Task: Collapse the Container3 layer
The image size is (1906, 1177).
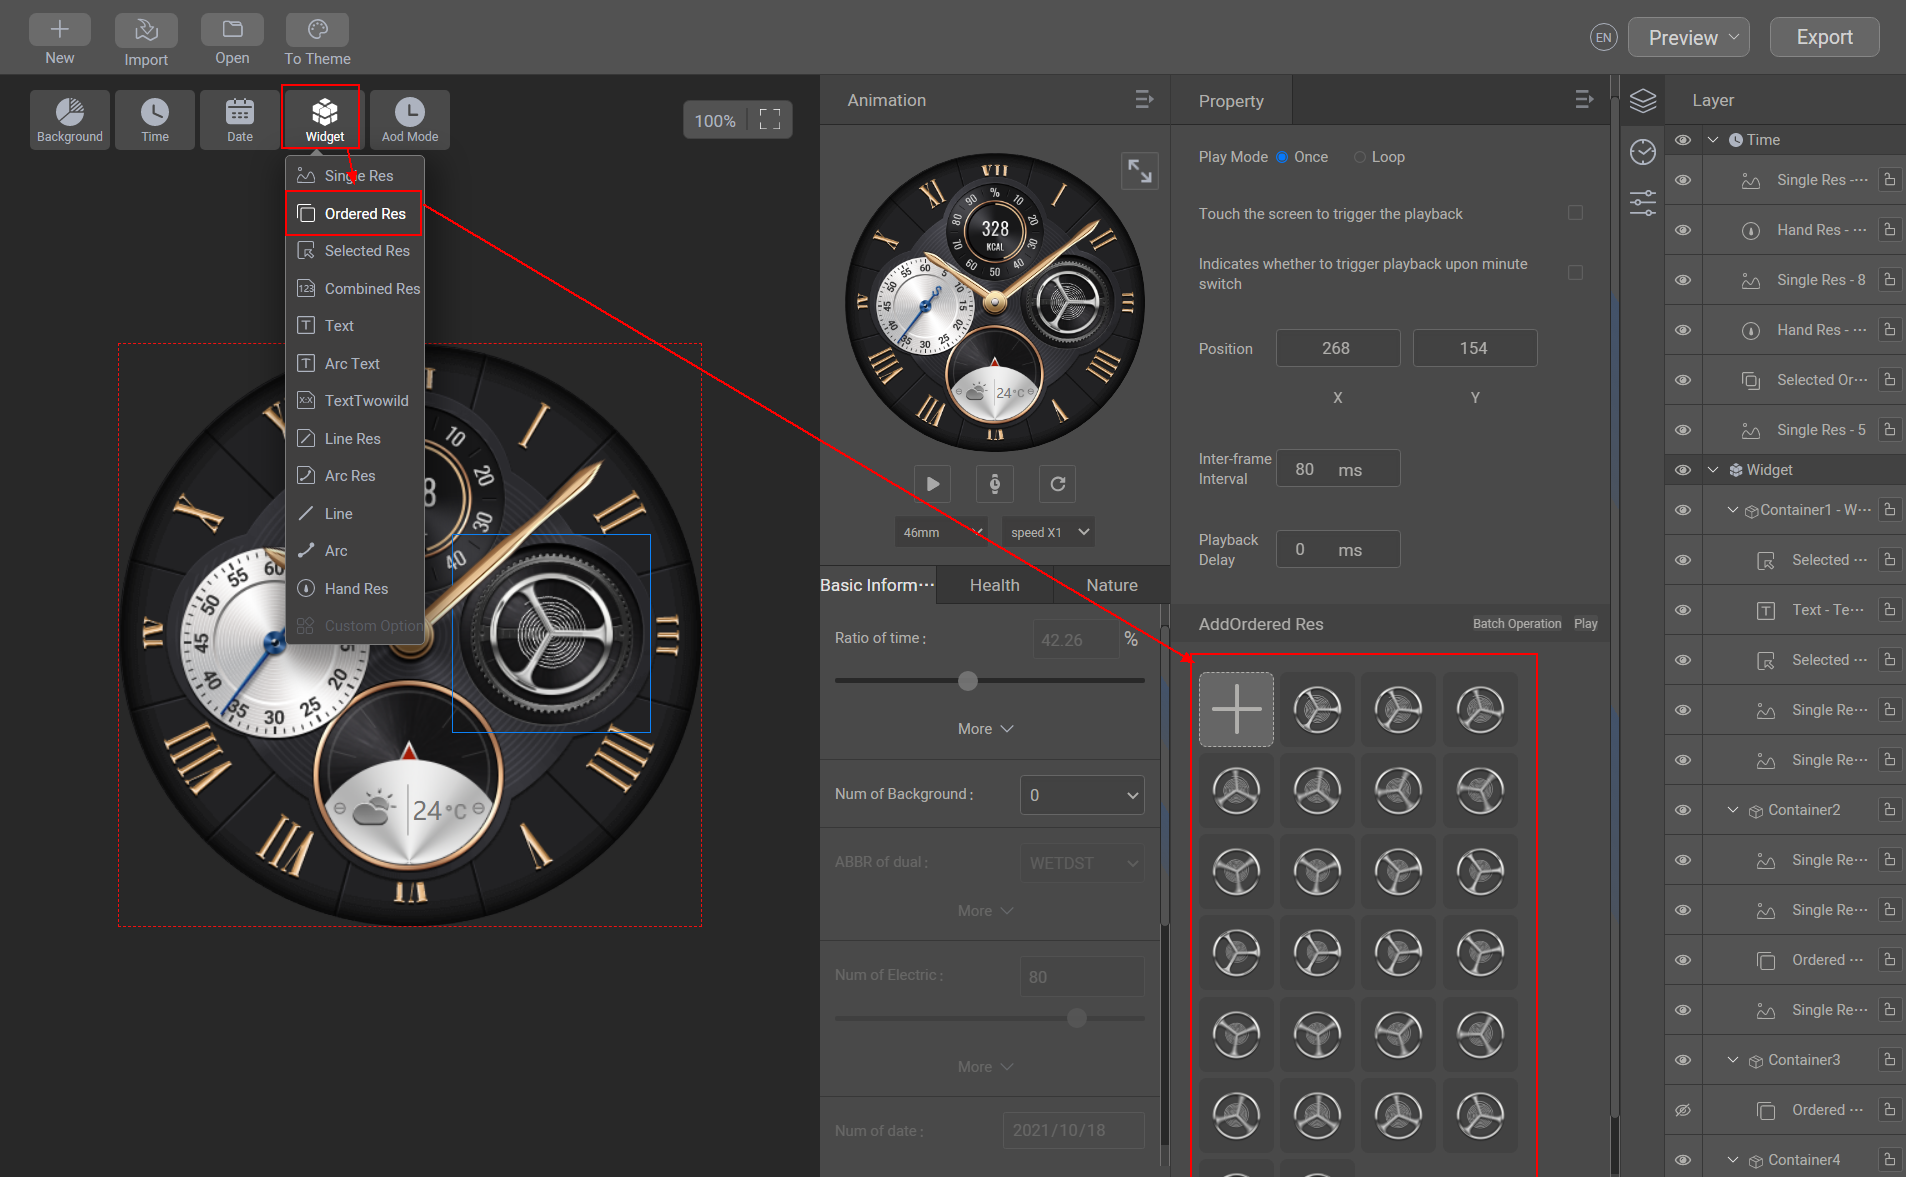Action: click(x=1733, y=1060)
